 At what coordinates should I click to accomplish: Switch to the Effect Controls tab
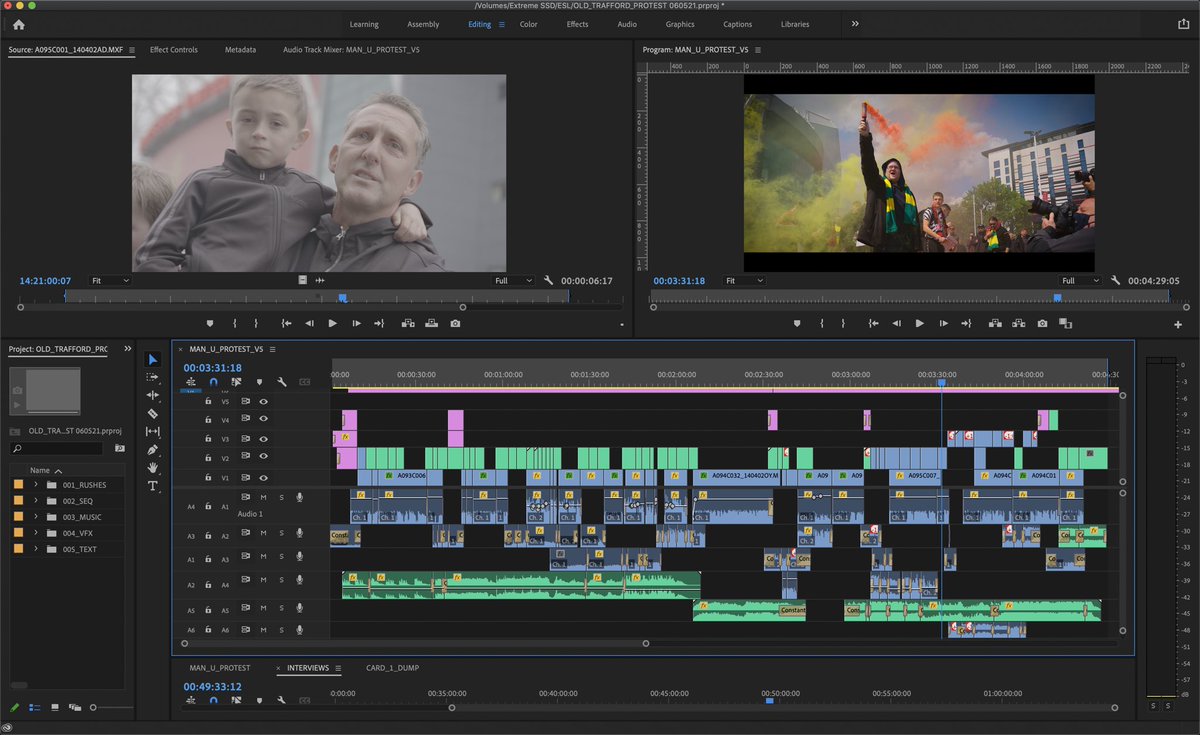(x=174, y=49)
